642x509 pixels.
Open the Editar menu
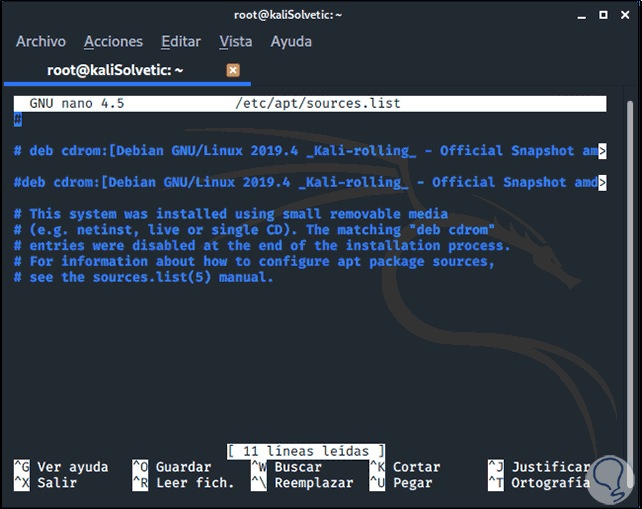(x=181, y=42)
